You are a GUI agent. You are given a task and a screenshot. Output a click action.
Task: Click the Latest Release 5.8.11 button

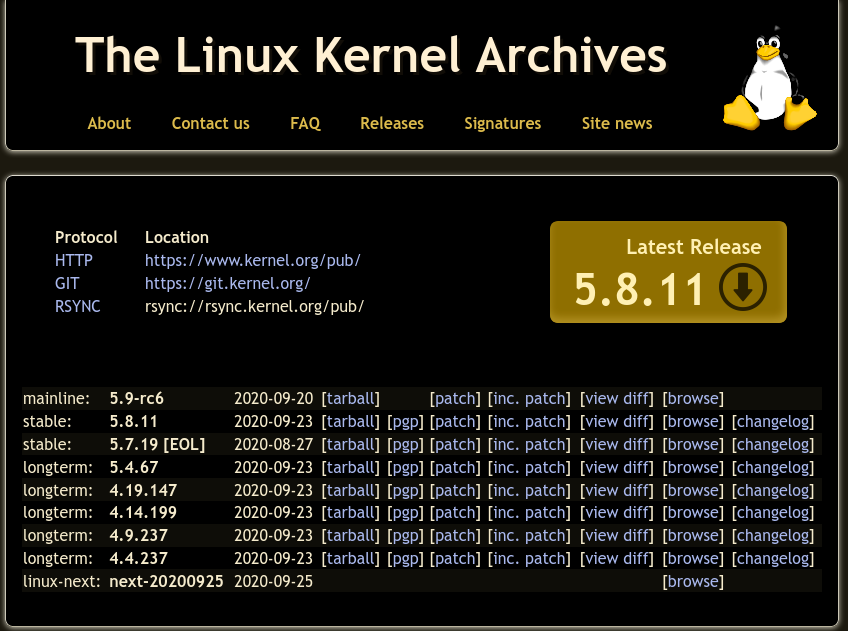click(x=668, y=272)
